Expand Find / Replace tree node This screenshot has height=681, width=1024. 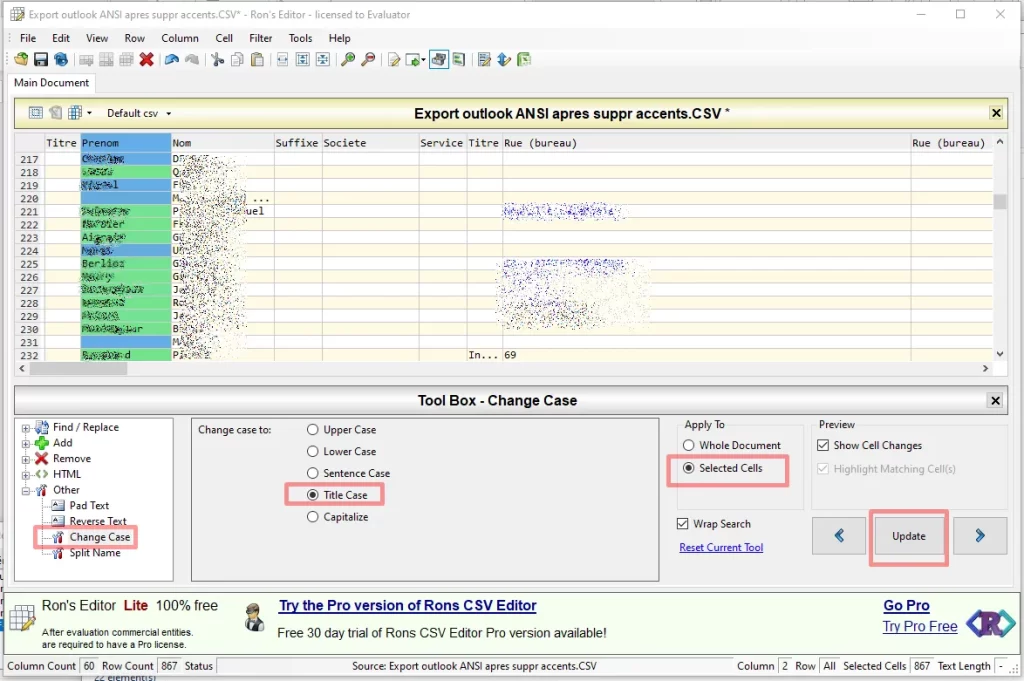(25, 428)
